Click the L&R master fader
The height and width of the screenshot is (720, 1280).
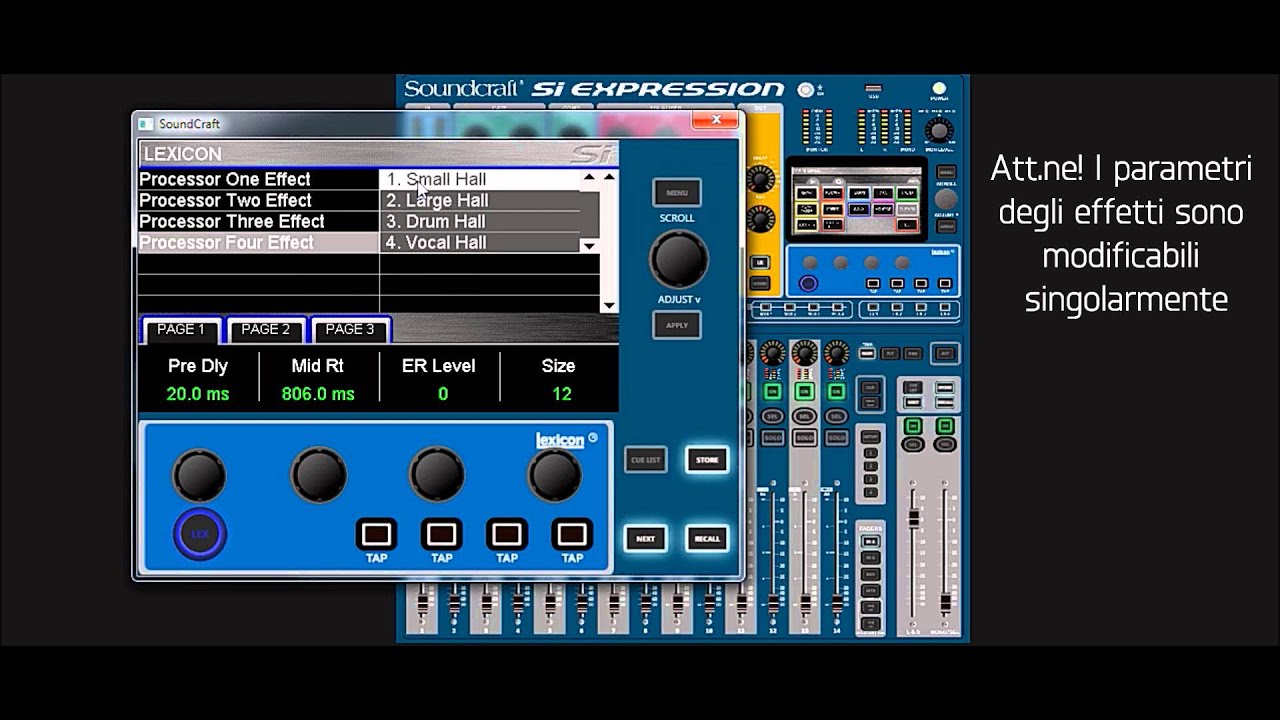tap(912, 519)
